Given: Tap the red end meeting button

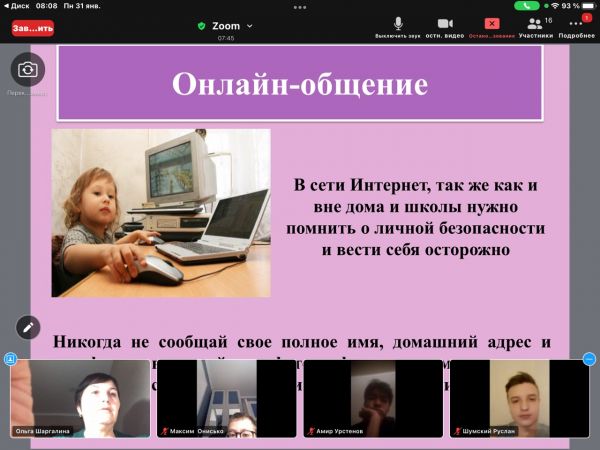Looking at the screenshot, I should click(x=32, y=28).
